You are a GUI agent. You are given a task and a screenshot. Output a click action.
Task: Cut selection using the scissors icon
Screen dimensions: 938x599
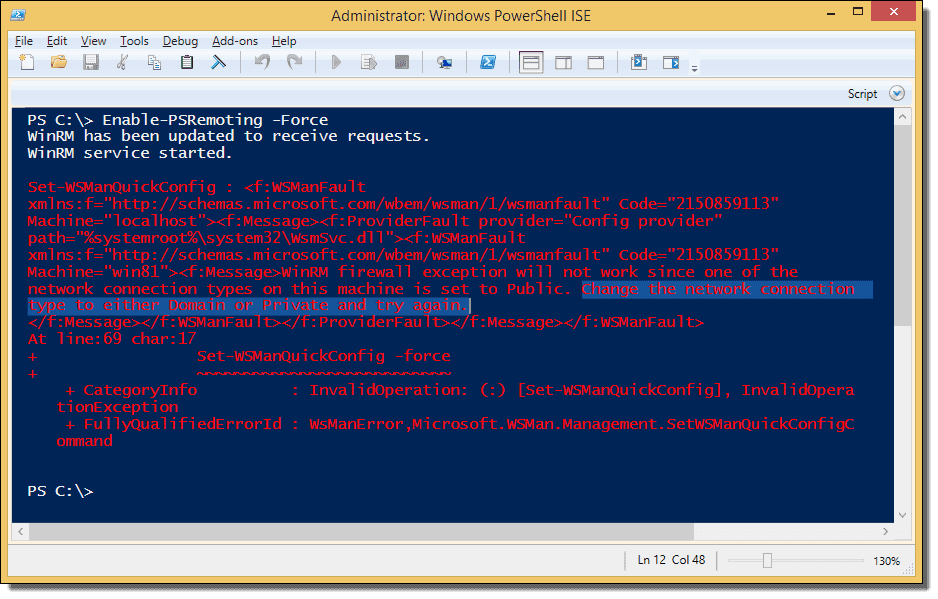[x=123, y=62]
